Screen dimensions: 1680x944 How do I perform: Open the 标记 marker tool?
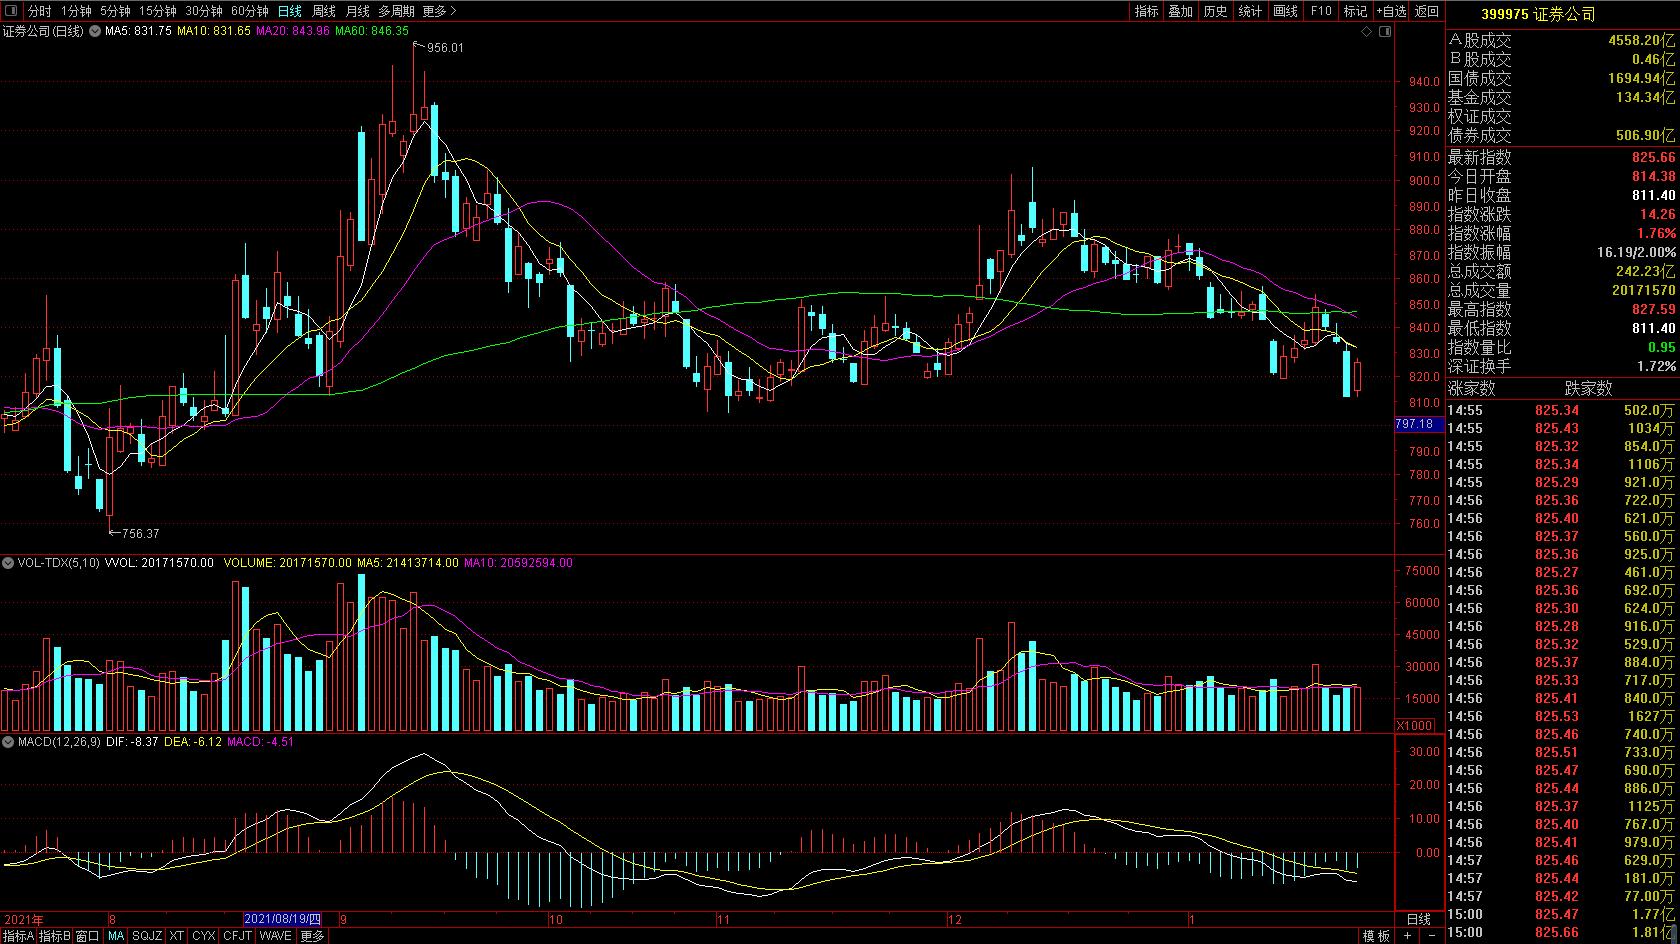click(x=1355, y=11)
